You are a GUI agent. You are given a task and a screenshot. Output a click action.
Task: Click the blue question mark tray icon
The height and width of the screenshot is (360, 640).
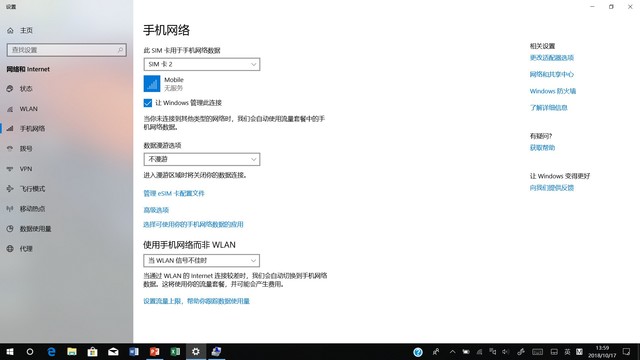(x=418, y=352)
